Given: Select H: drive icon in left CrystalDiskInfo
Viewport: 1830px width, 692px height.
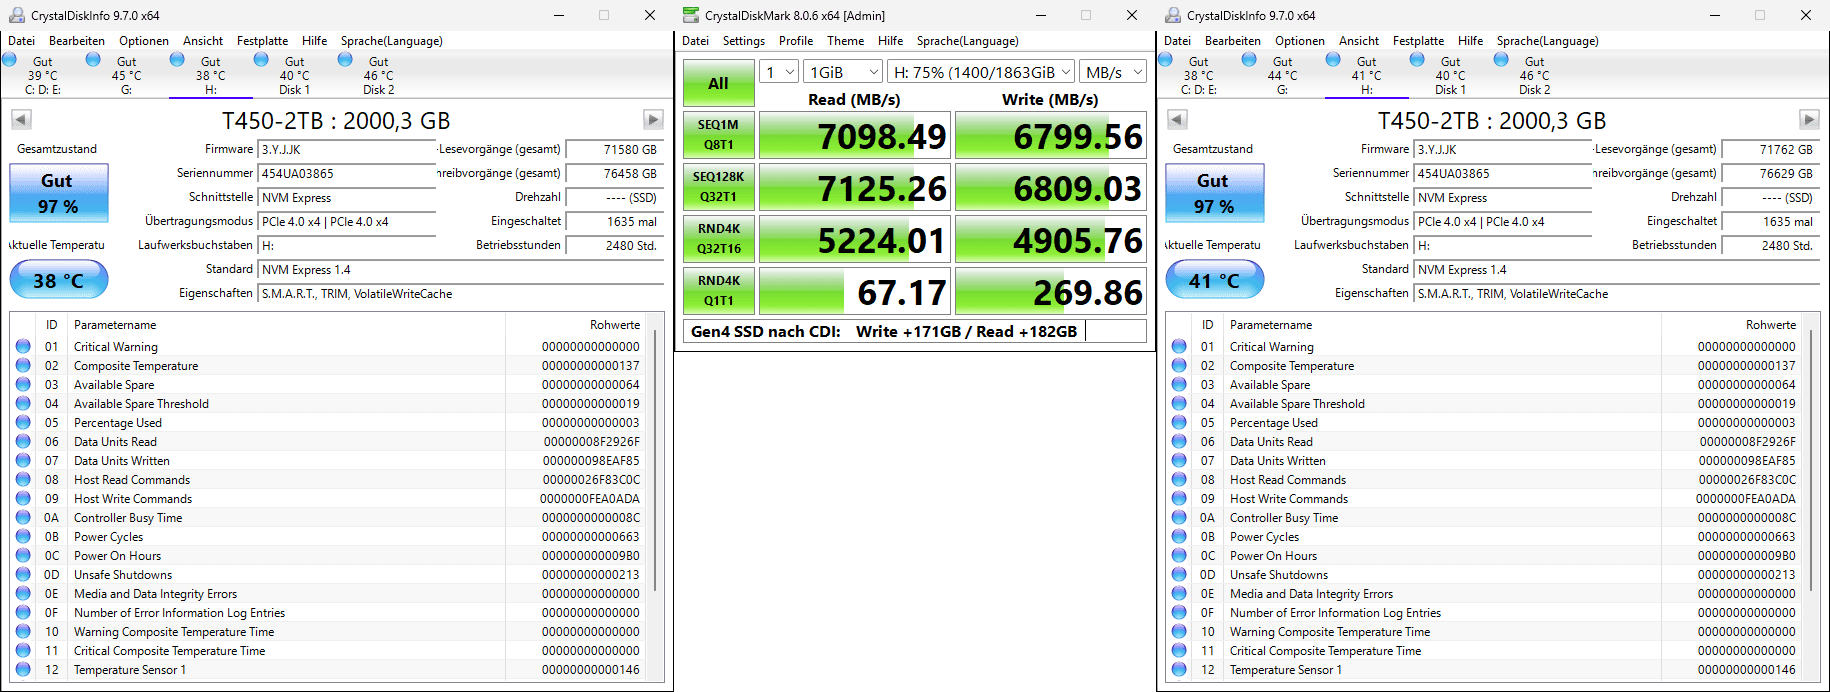Looking at the screenshot, I should point(210,75).
